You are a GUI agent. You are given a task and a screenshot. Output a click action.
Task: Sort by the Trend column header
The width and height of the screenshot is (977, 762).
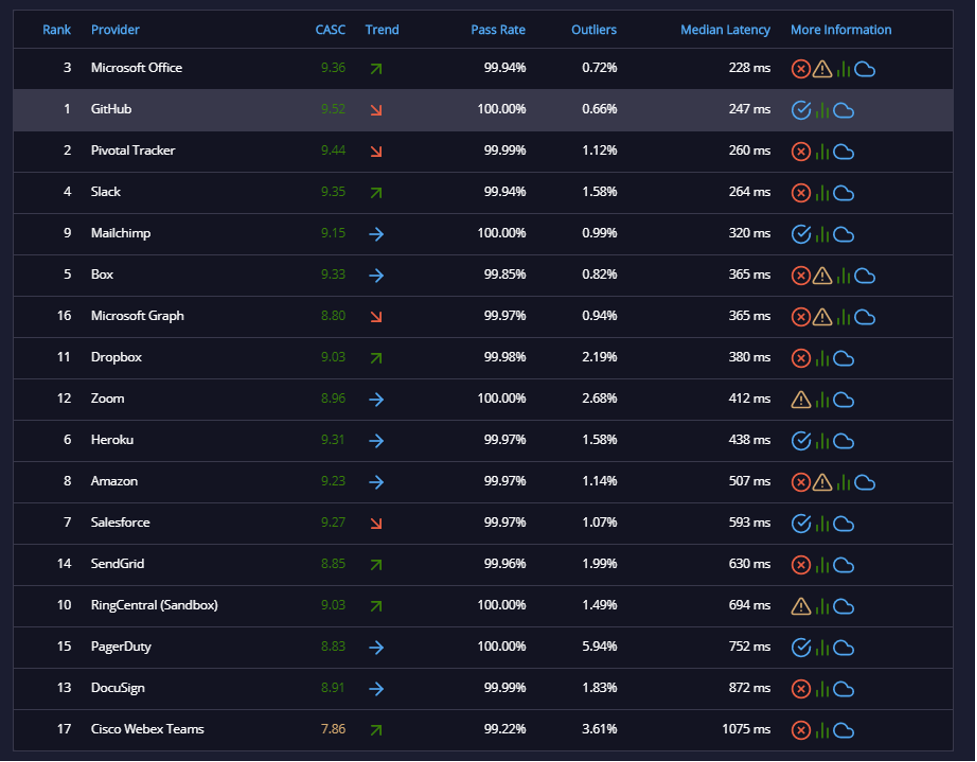click(x=382, y=30)
